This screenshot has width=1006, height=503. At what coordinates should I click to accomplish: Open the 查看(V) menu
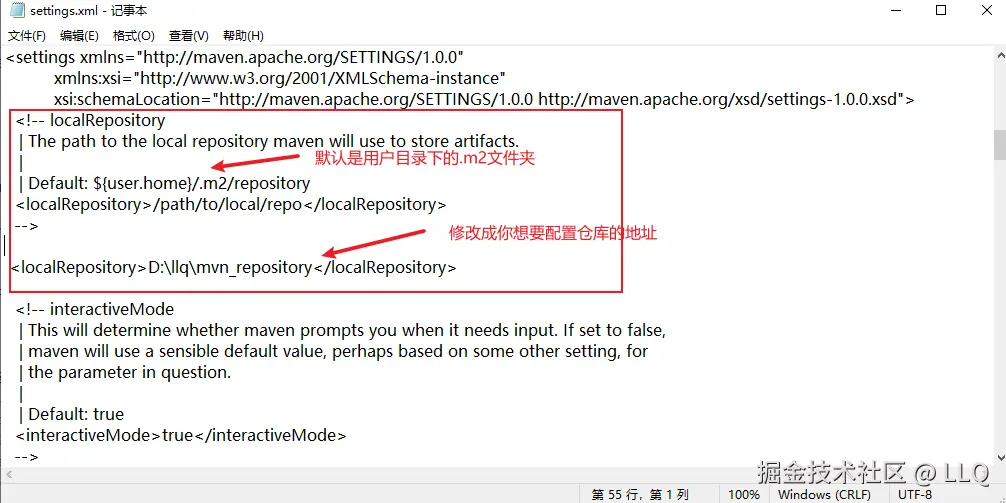[189, 36]
